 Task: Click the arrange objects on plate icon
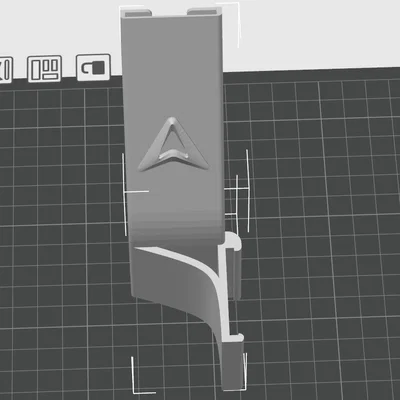pyautogui.click(x=45, y=69)
